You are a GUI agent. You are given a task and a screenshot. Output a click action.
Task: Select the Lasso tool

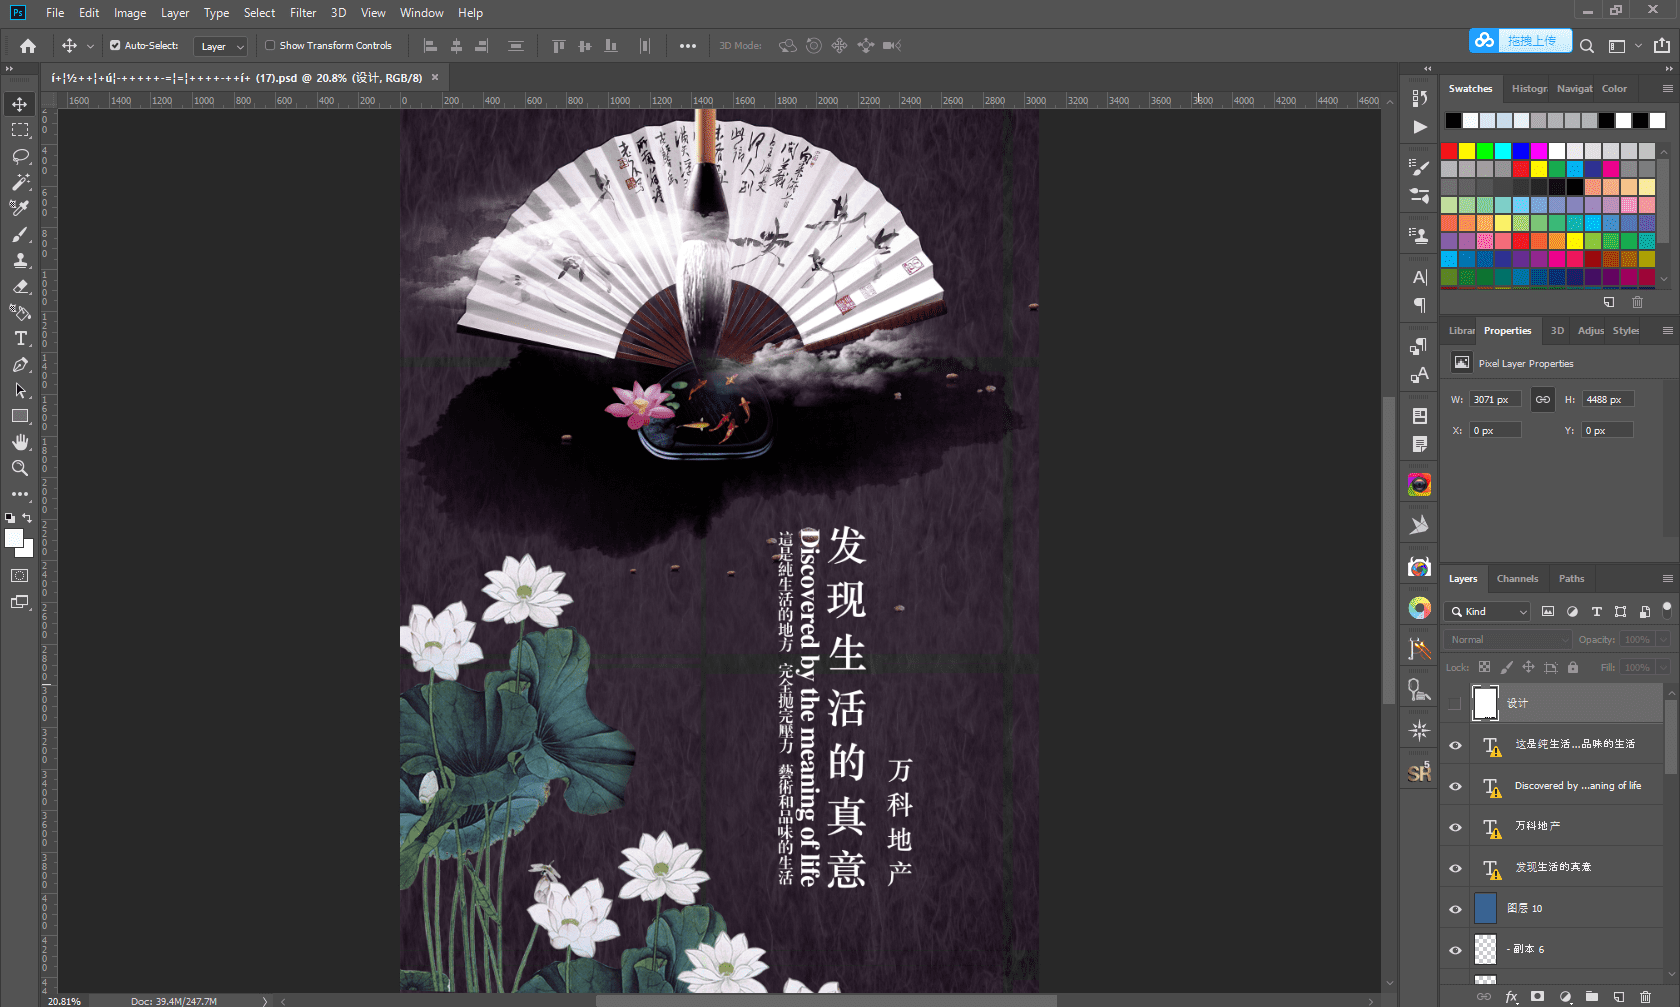click(x=20, y=156)
